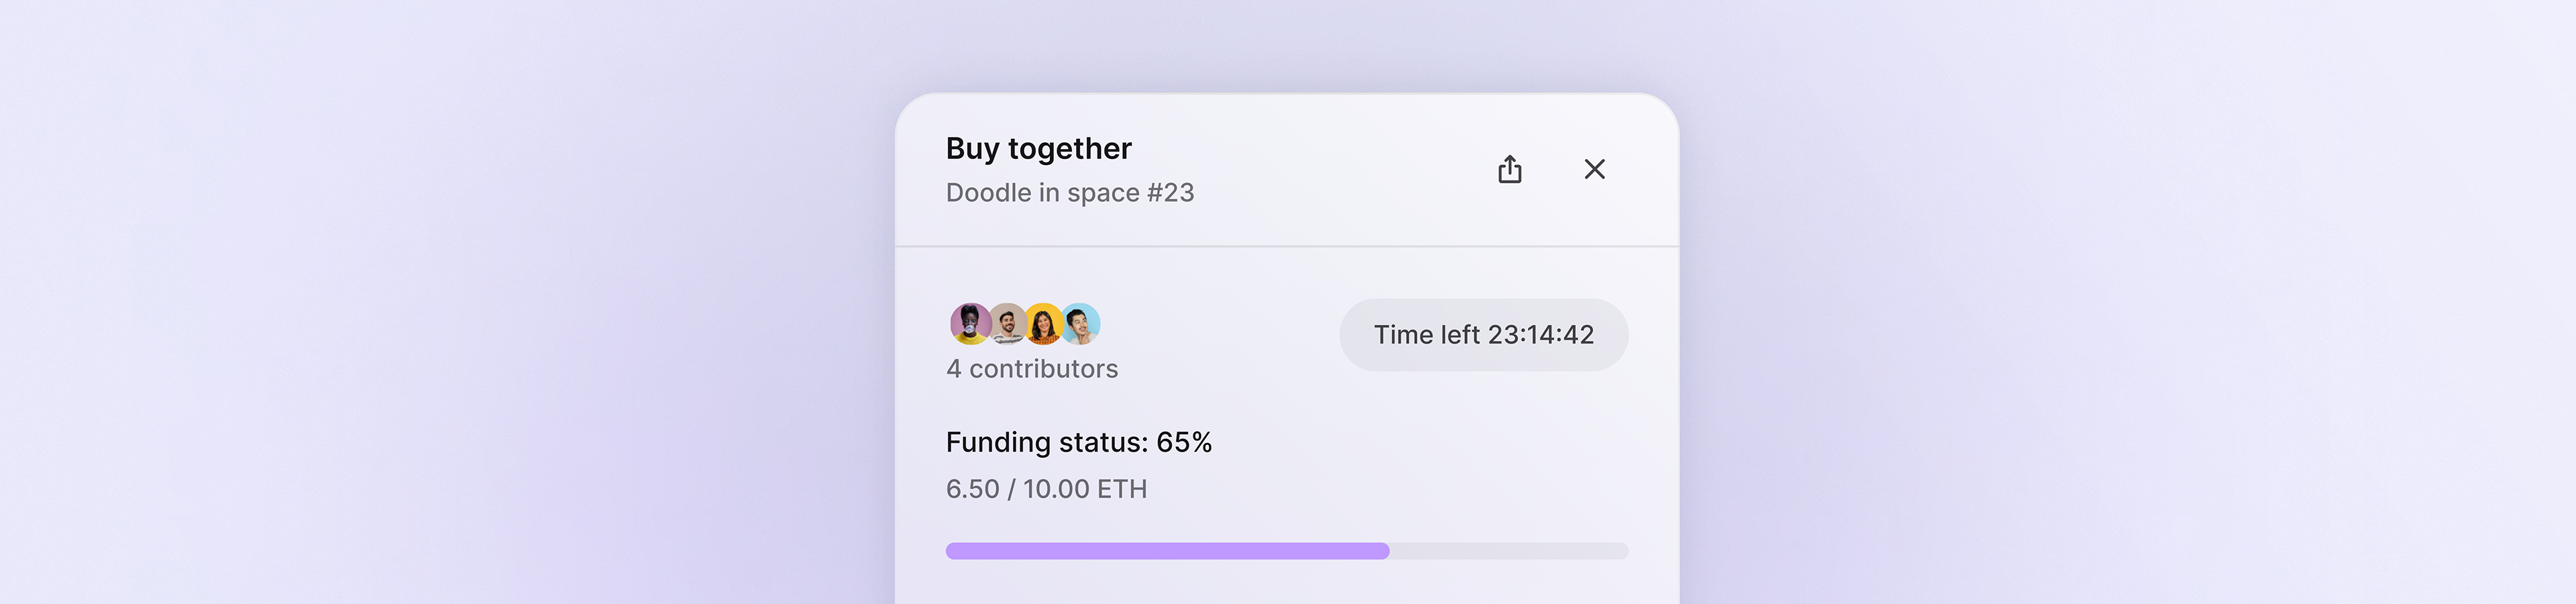Click the 6.50 raised amount
The height and width of the screenshot is (604, 2576).
coord(972,489)
